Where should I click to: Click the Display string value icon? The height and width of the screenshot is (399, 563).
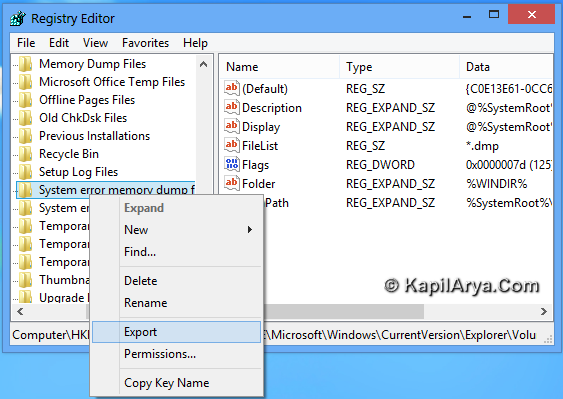click(x=232, y=126)
